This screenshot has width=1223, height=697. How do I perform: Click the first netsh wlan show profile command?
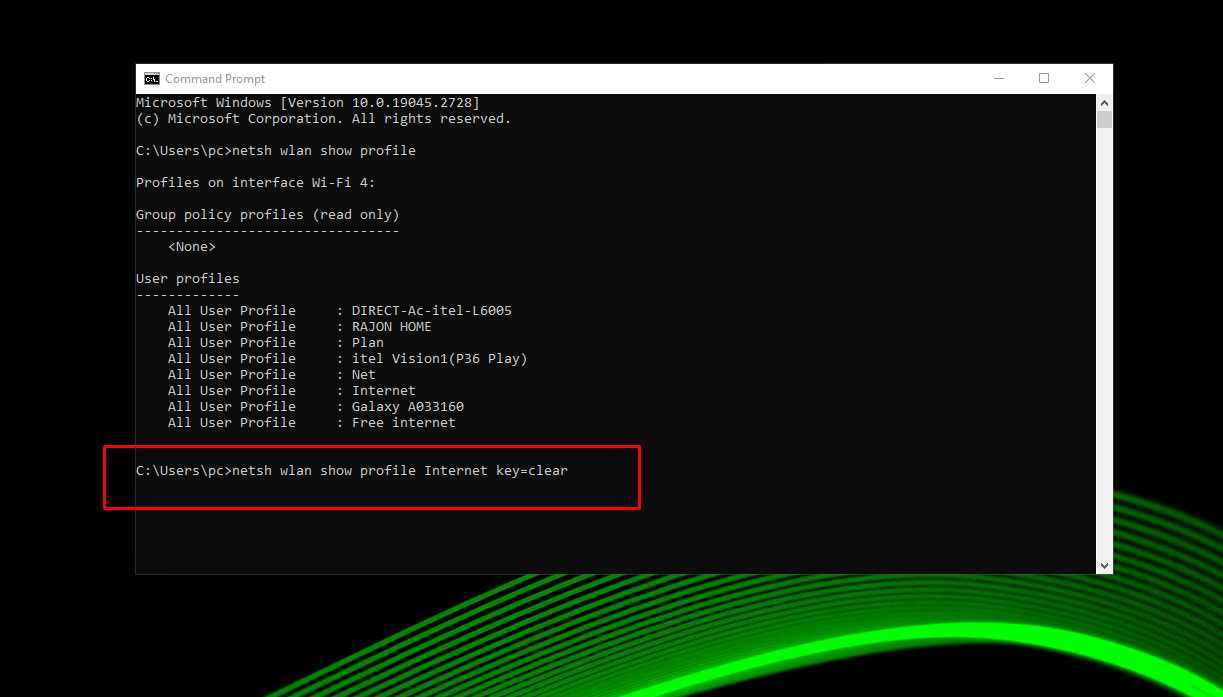tap(276, 150)
